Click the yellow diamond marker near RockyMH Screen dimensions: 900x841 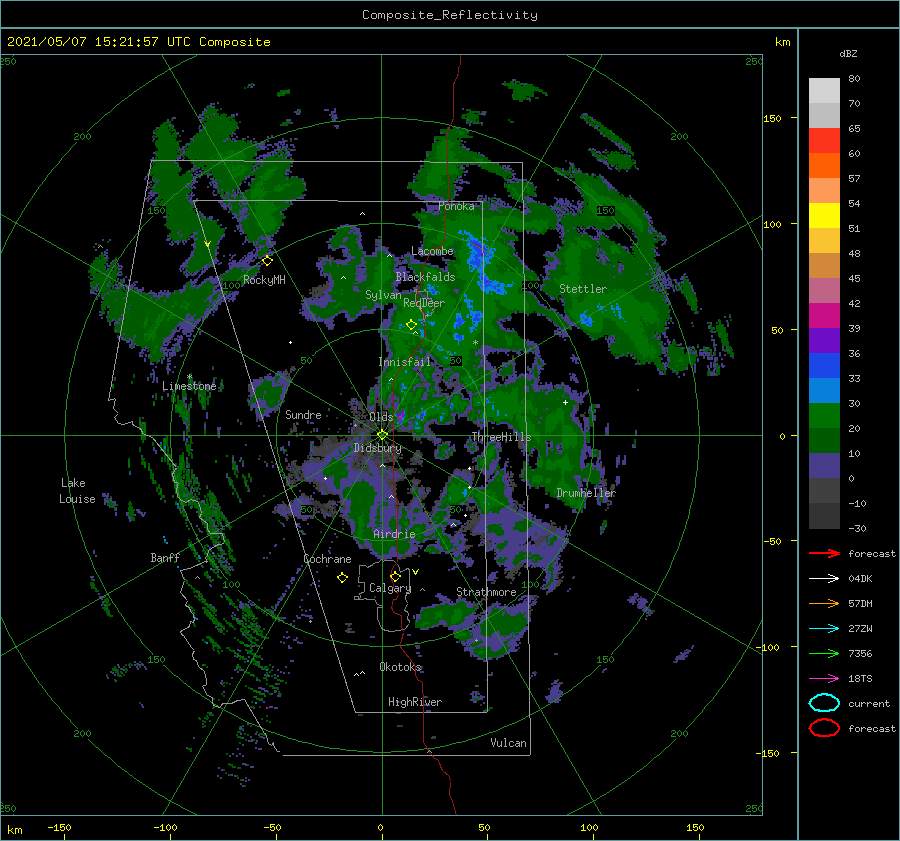point(267,261)
